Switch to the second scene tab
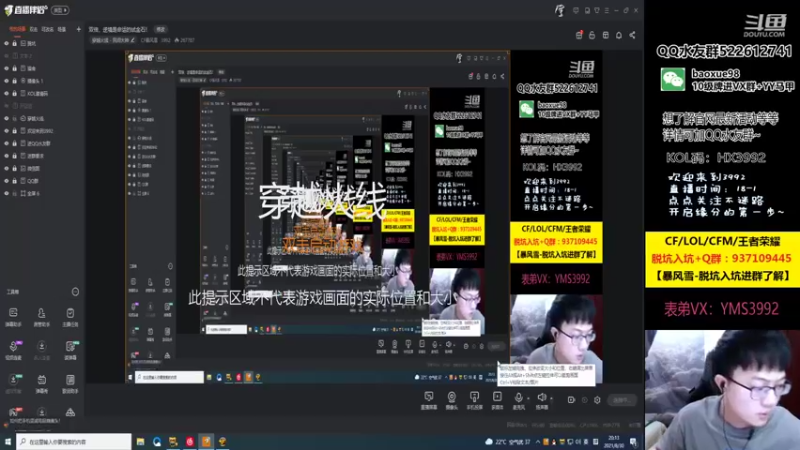The width and height of the screenshot is (800, 450). coord(34,29)
